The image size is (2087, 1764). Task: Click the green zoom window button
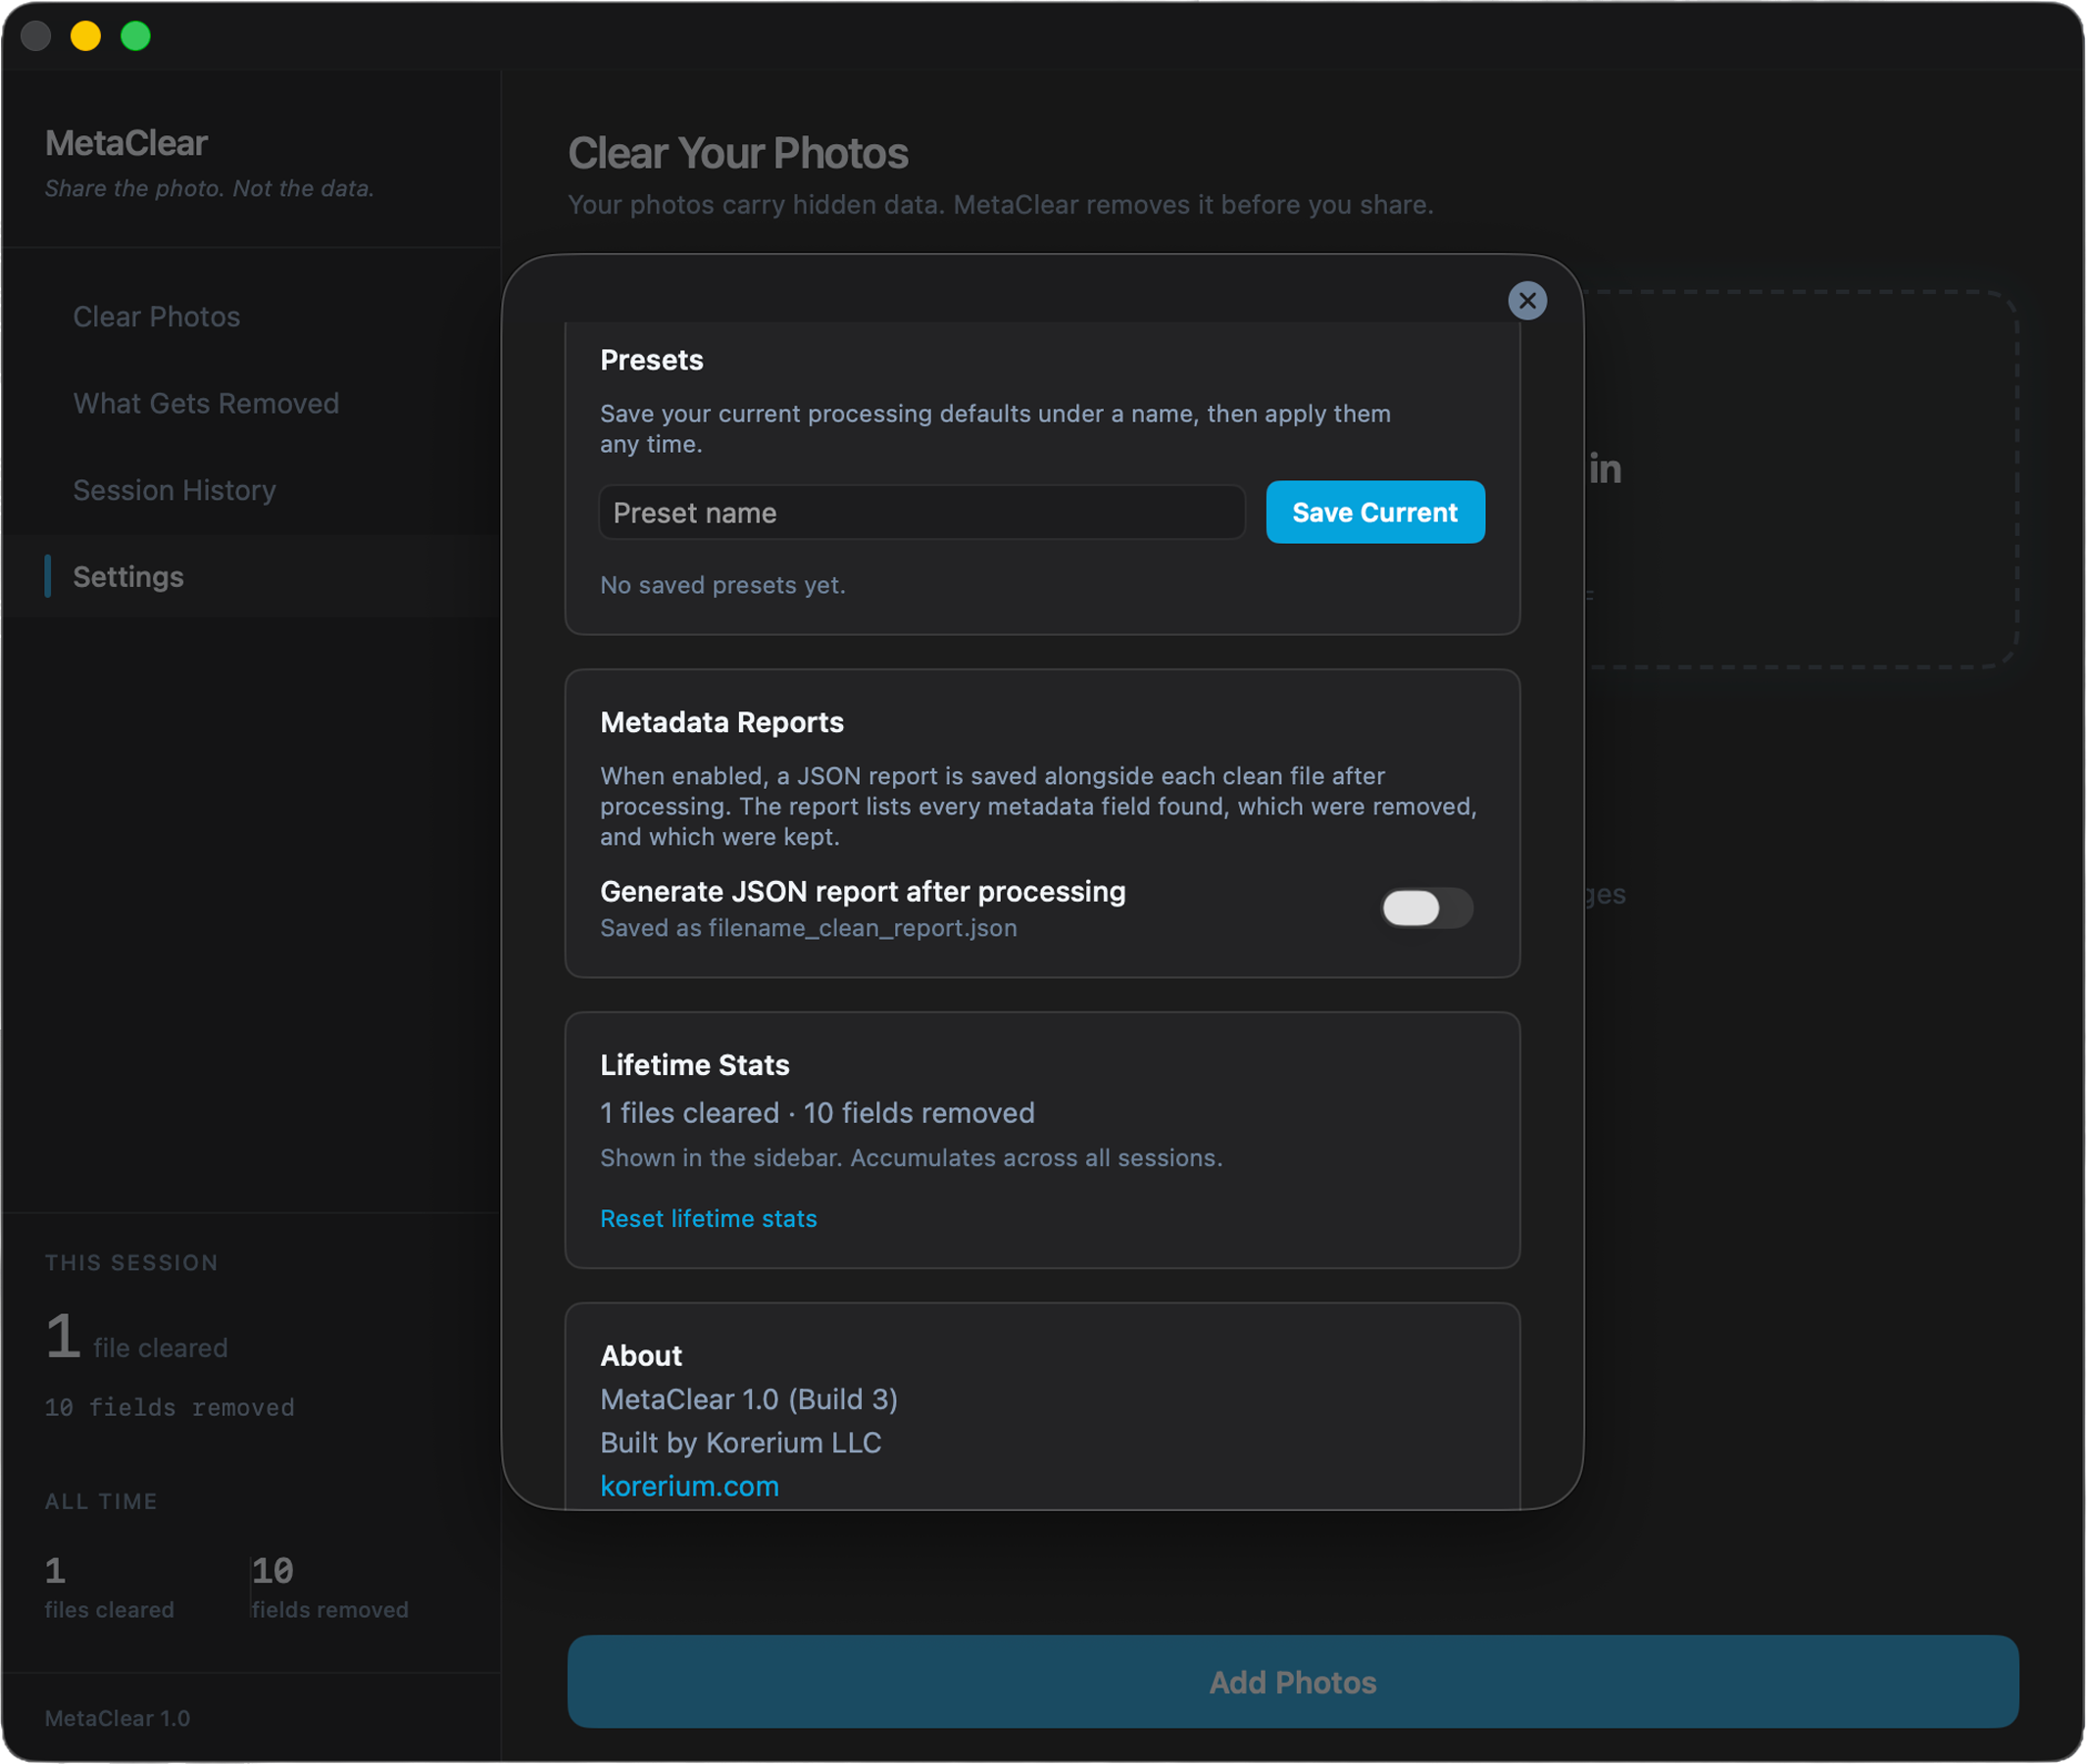coord(136,36)
